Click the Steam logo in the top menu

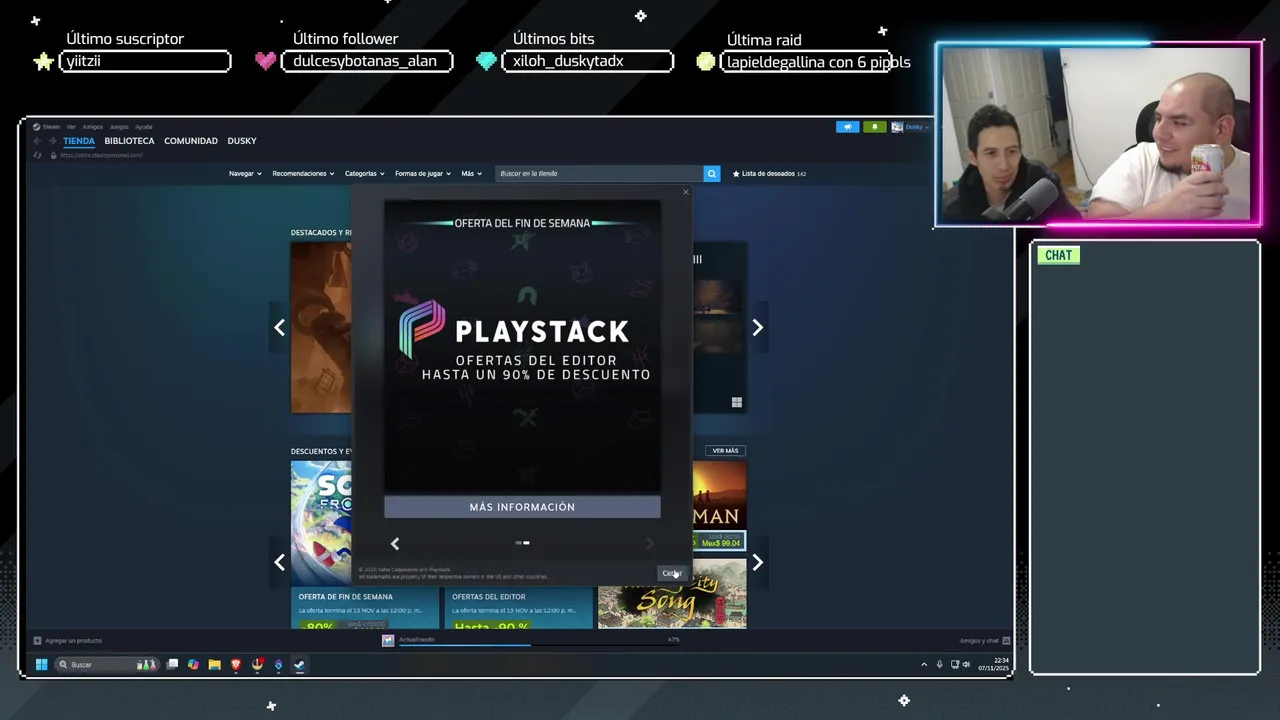[36, 127]
